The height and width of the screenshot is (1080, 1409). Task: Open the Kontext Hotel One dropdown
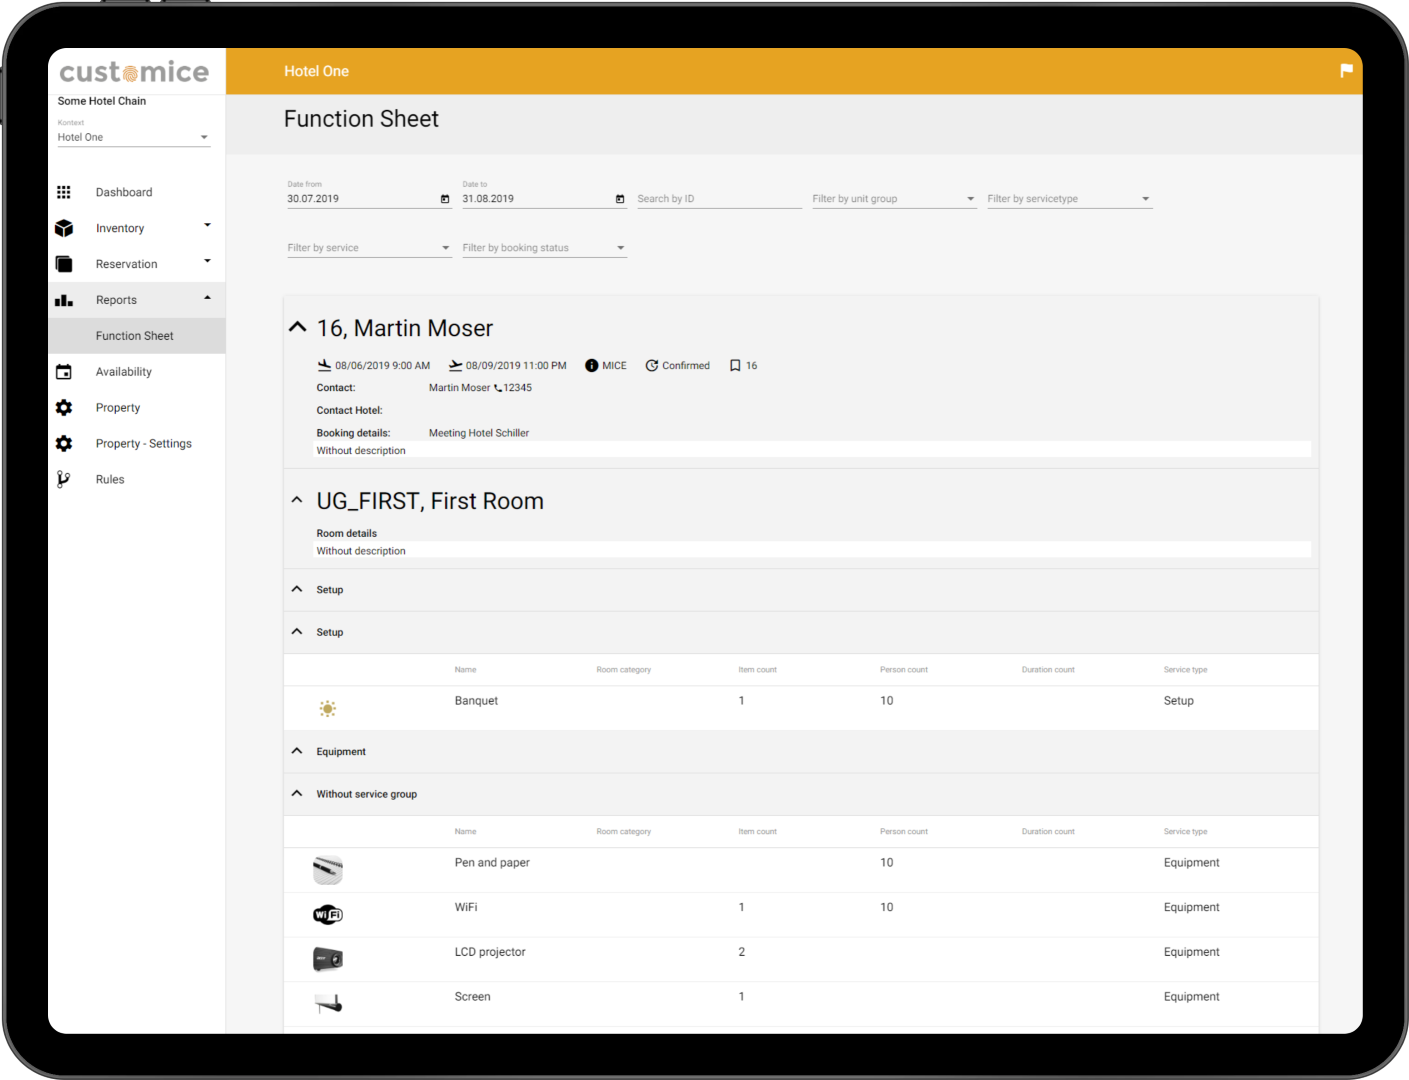click(133, 138)
